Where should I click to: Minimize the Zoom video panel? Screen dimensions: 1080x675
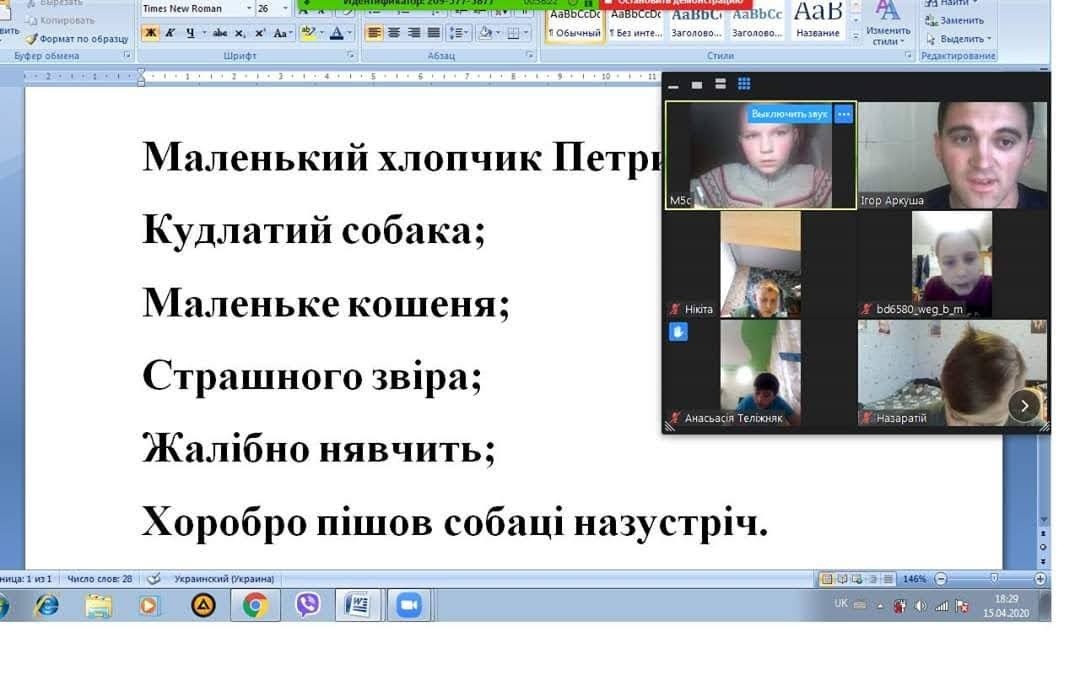pyautogui.click(x=674, y=85)
